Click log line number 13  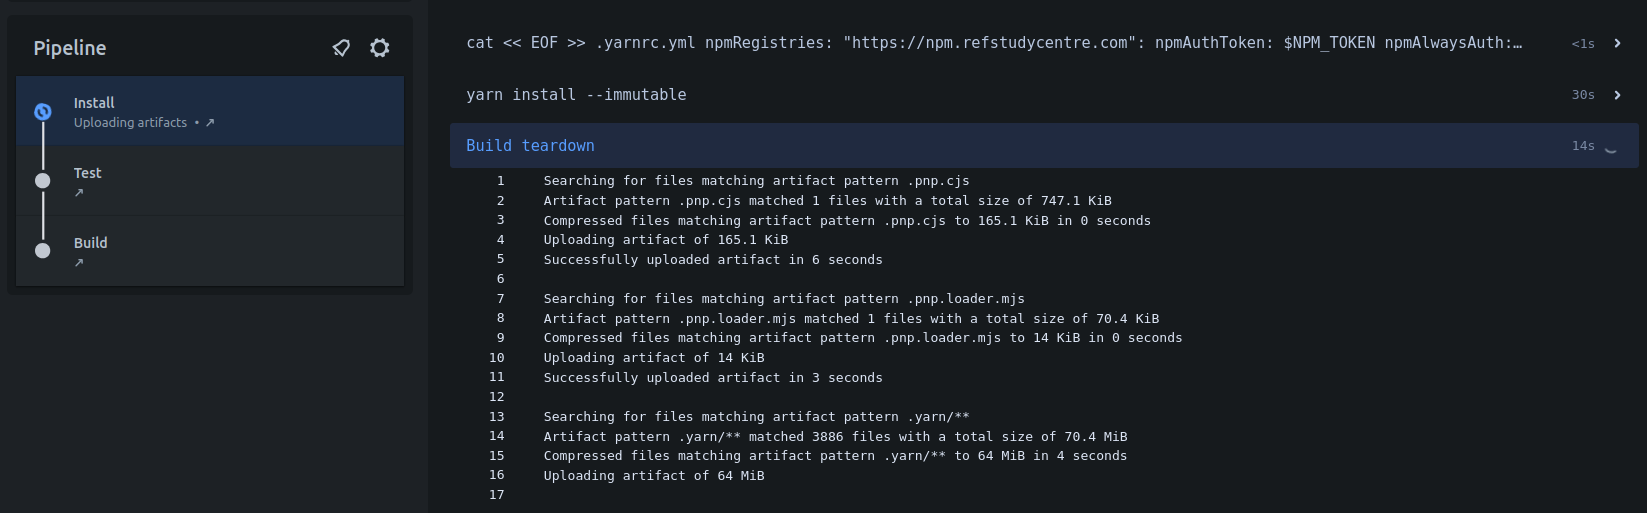(497, 417)
